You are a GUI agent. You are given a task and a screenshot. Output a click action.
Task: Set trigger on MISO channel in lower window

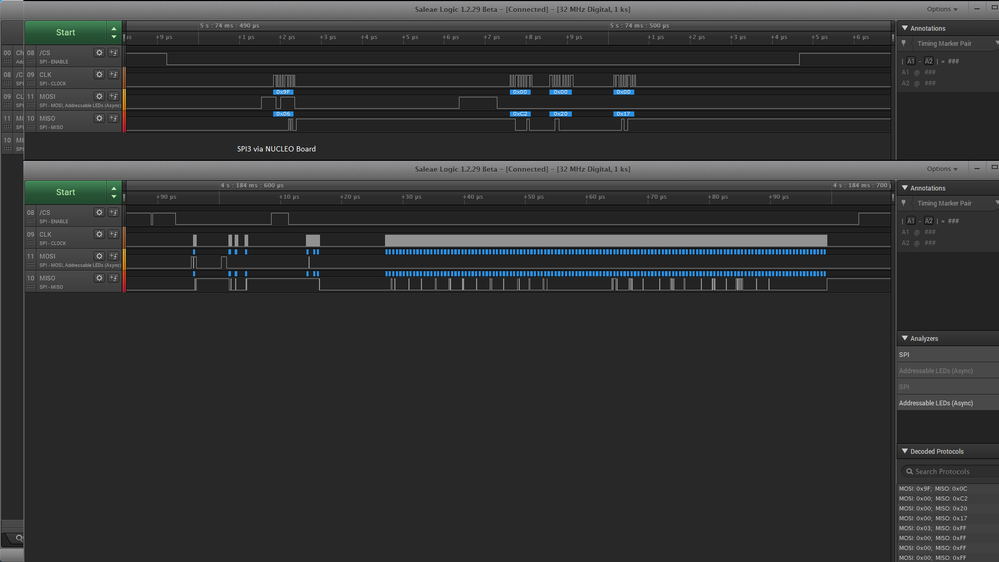coord(113,278)
